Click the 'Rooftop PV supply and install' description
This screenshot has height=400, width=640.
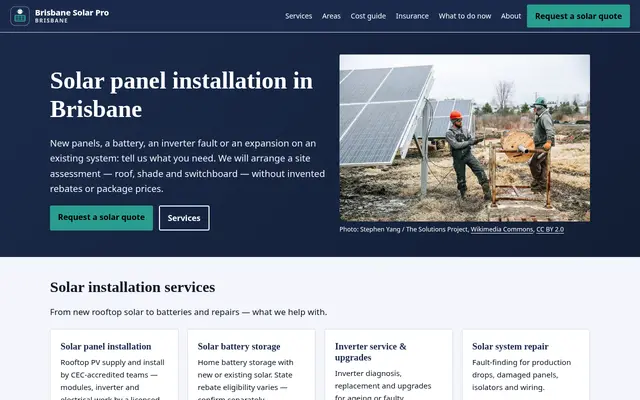(112, 379)
